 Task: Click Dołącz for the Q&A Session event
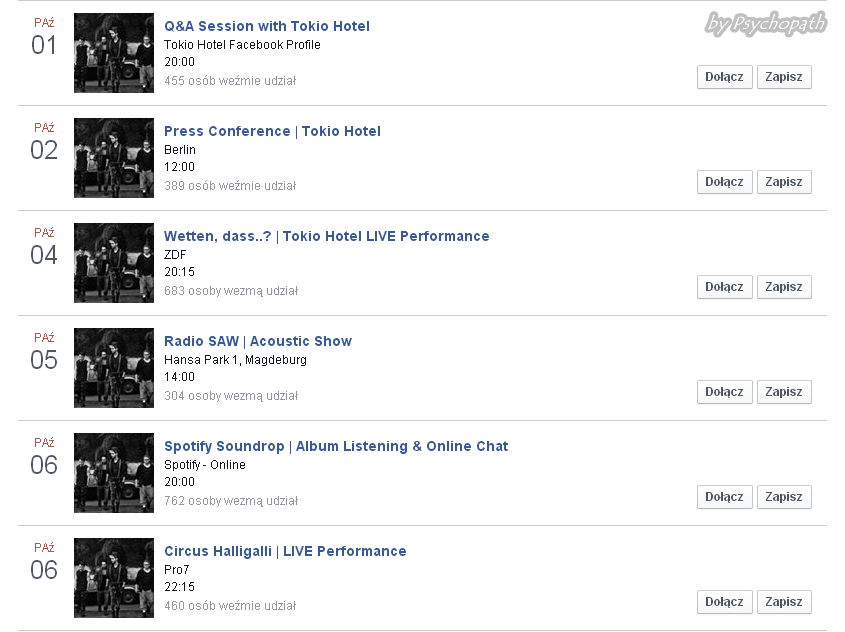tap(724, 77)
